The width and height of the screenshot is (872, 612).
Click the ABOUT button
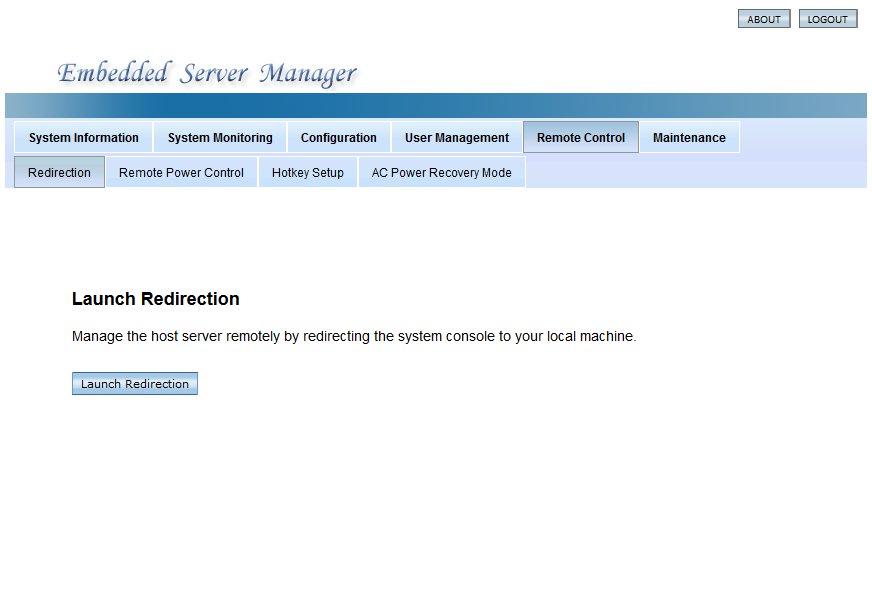(763, 19)
